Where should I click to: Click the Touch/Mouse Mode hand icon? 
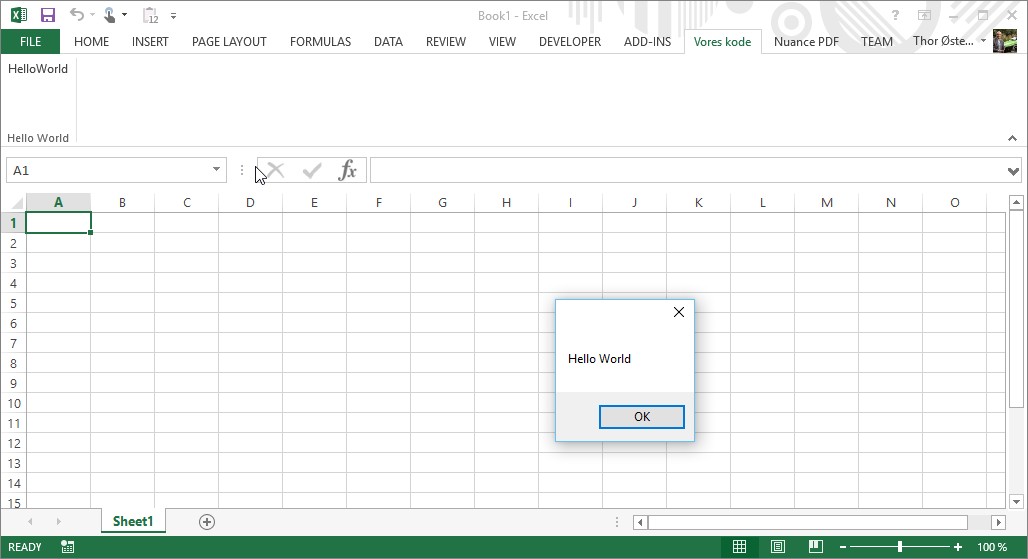point(110,15)
